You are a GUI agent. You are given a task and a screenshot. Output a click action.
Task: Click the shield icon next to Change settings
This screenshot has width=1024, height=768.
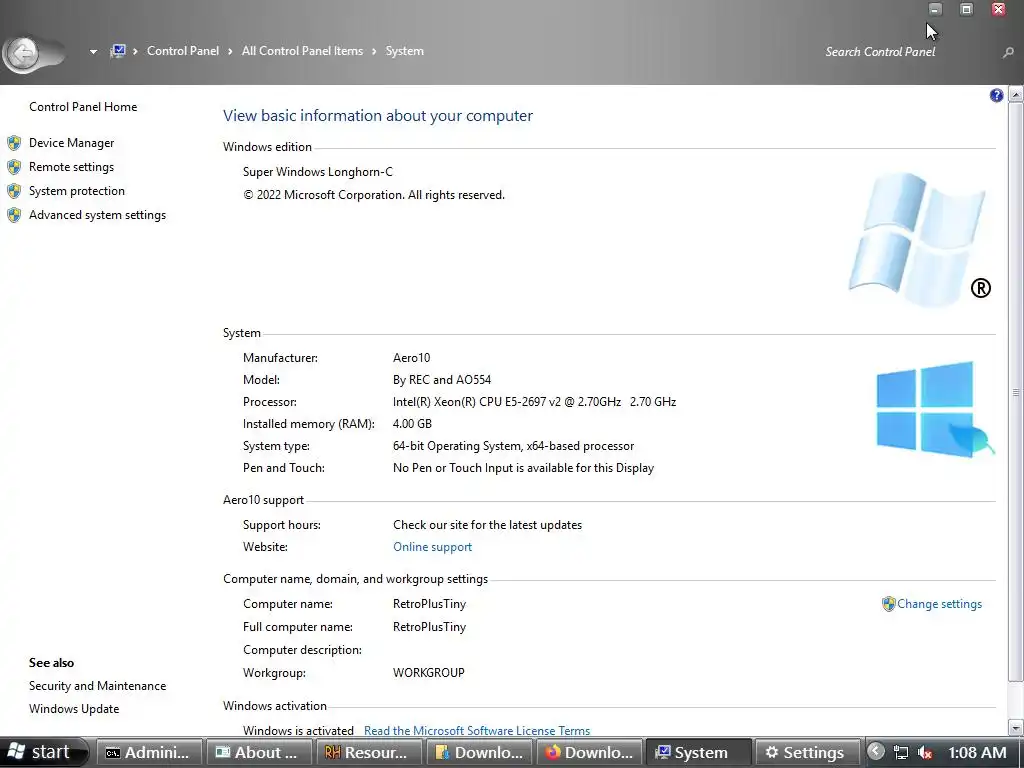(x=888, y=604)
